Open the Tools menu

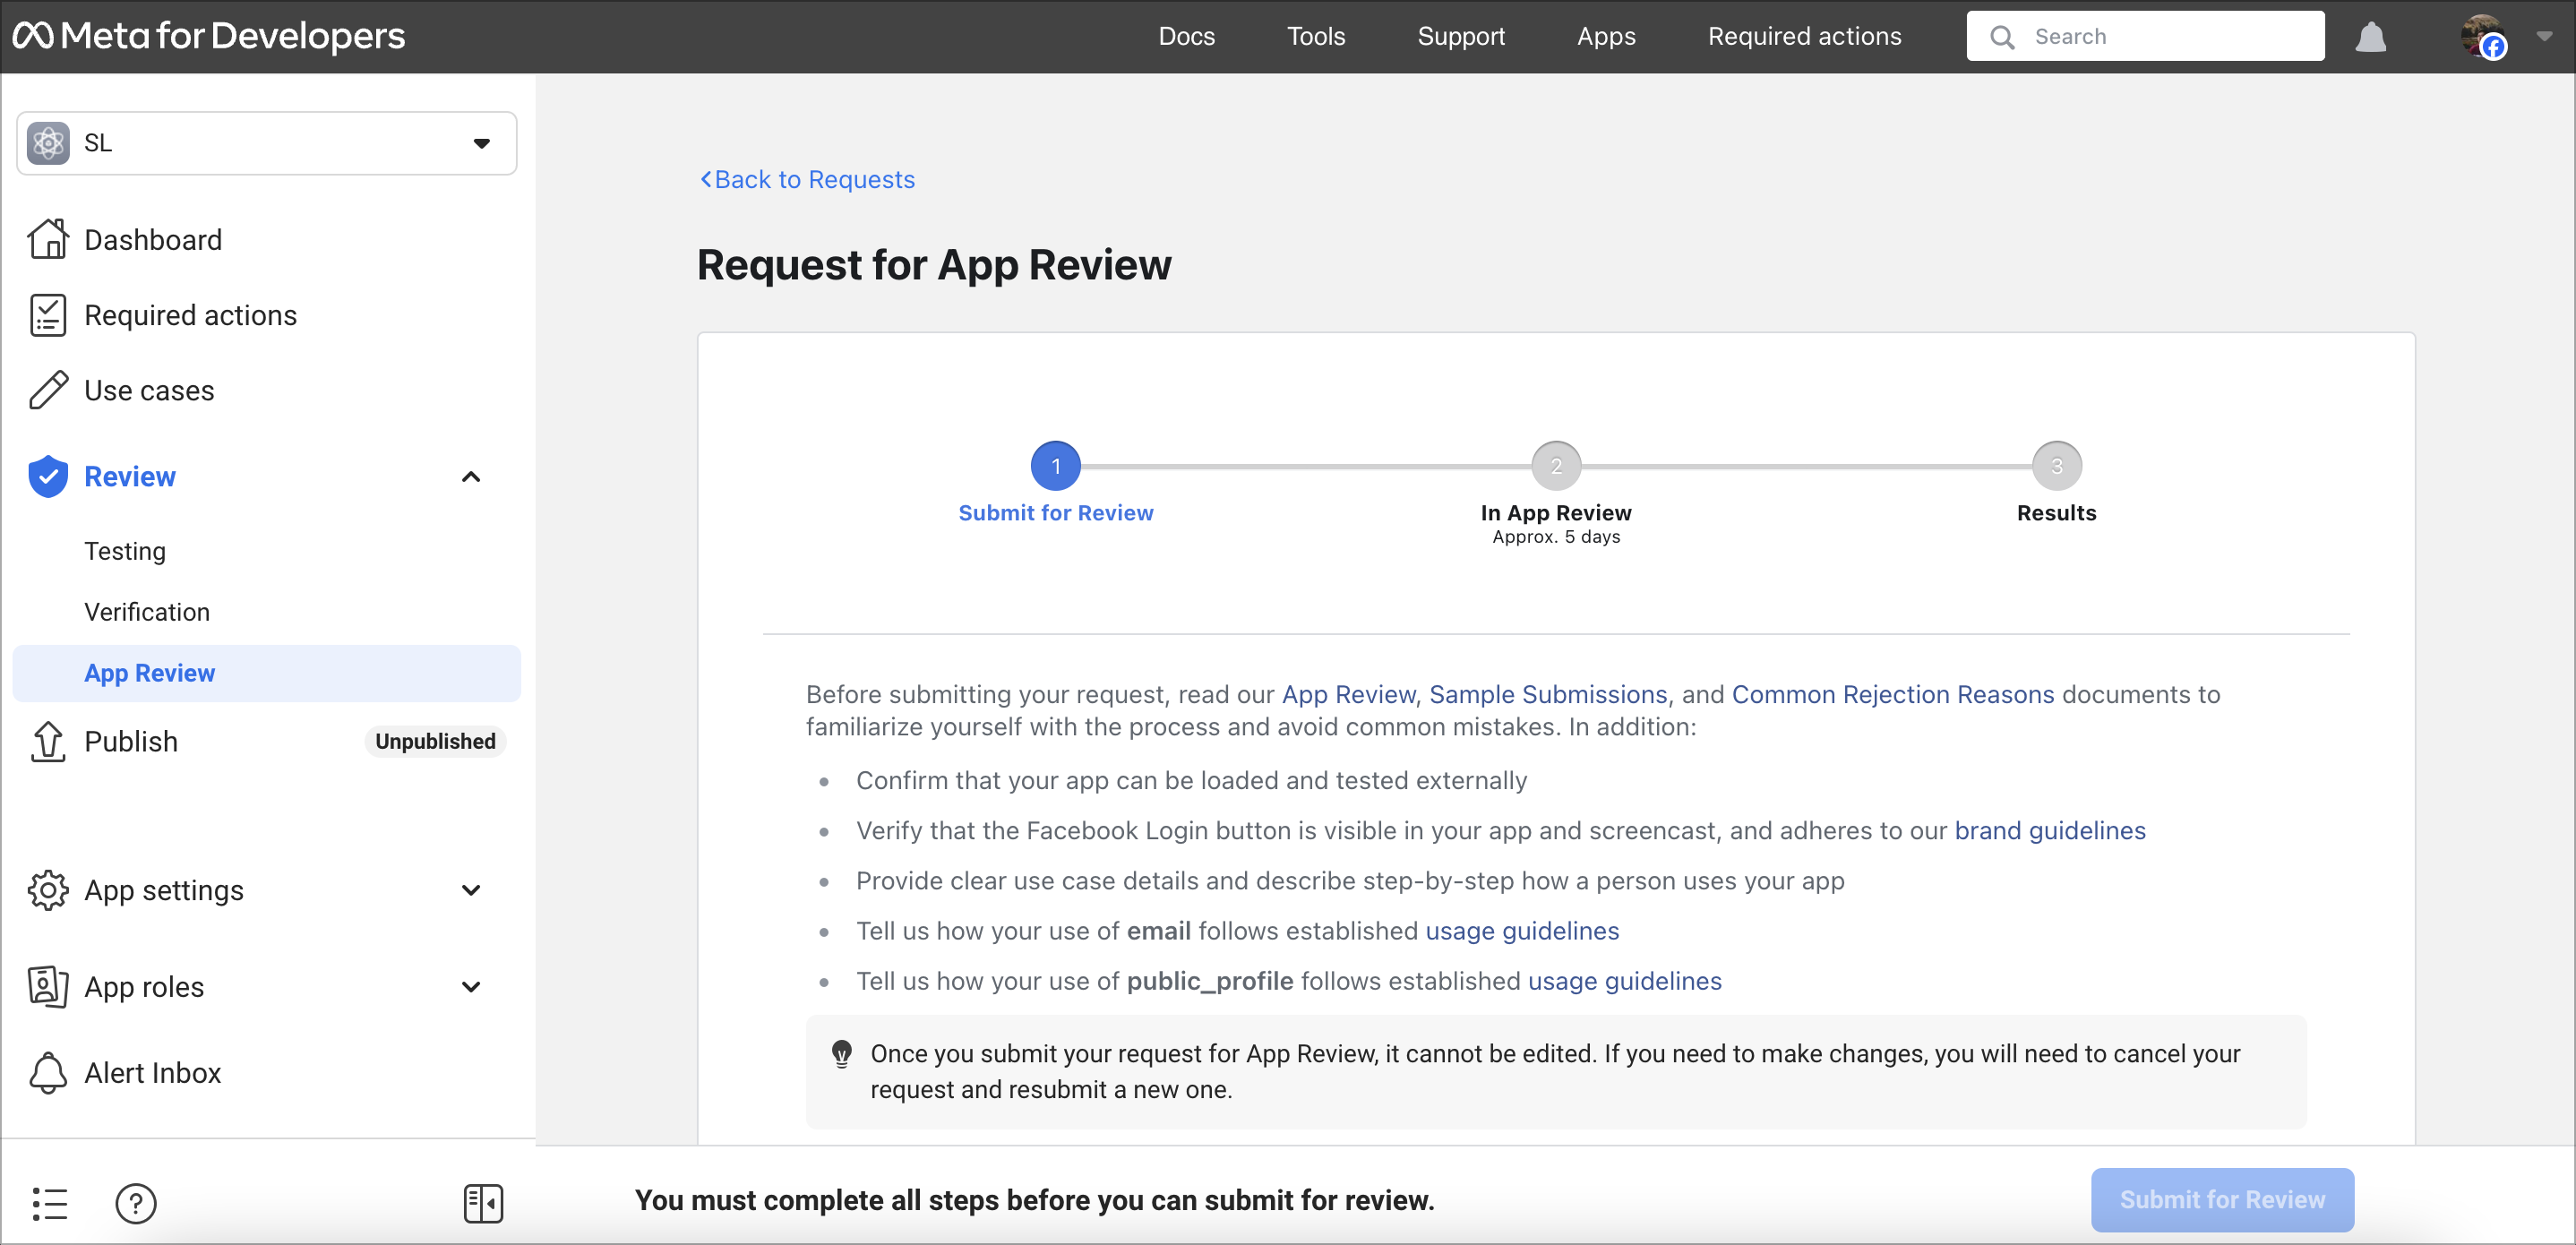pos(1315,37)
